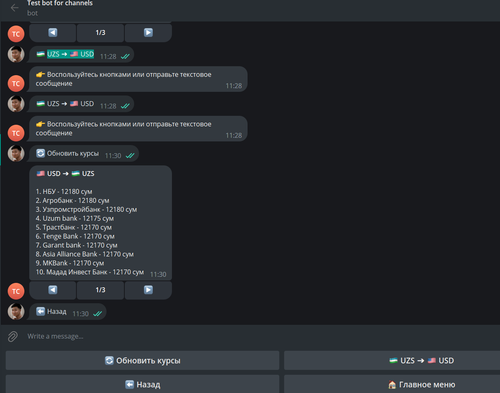Screen dimensions: 500x393
Task: Click the 1/3 page indicator under bottom rates list
Action: point(100,290)
